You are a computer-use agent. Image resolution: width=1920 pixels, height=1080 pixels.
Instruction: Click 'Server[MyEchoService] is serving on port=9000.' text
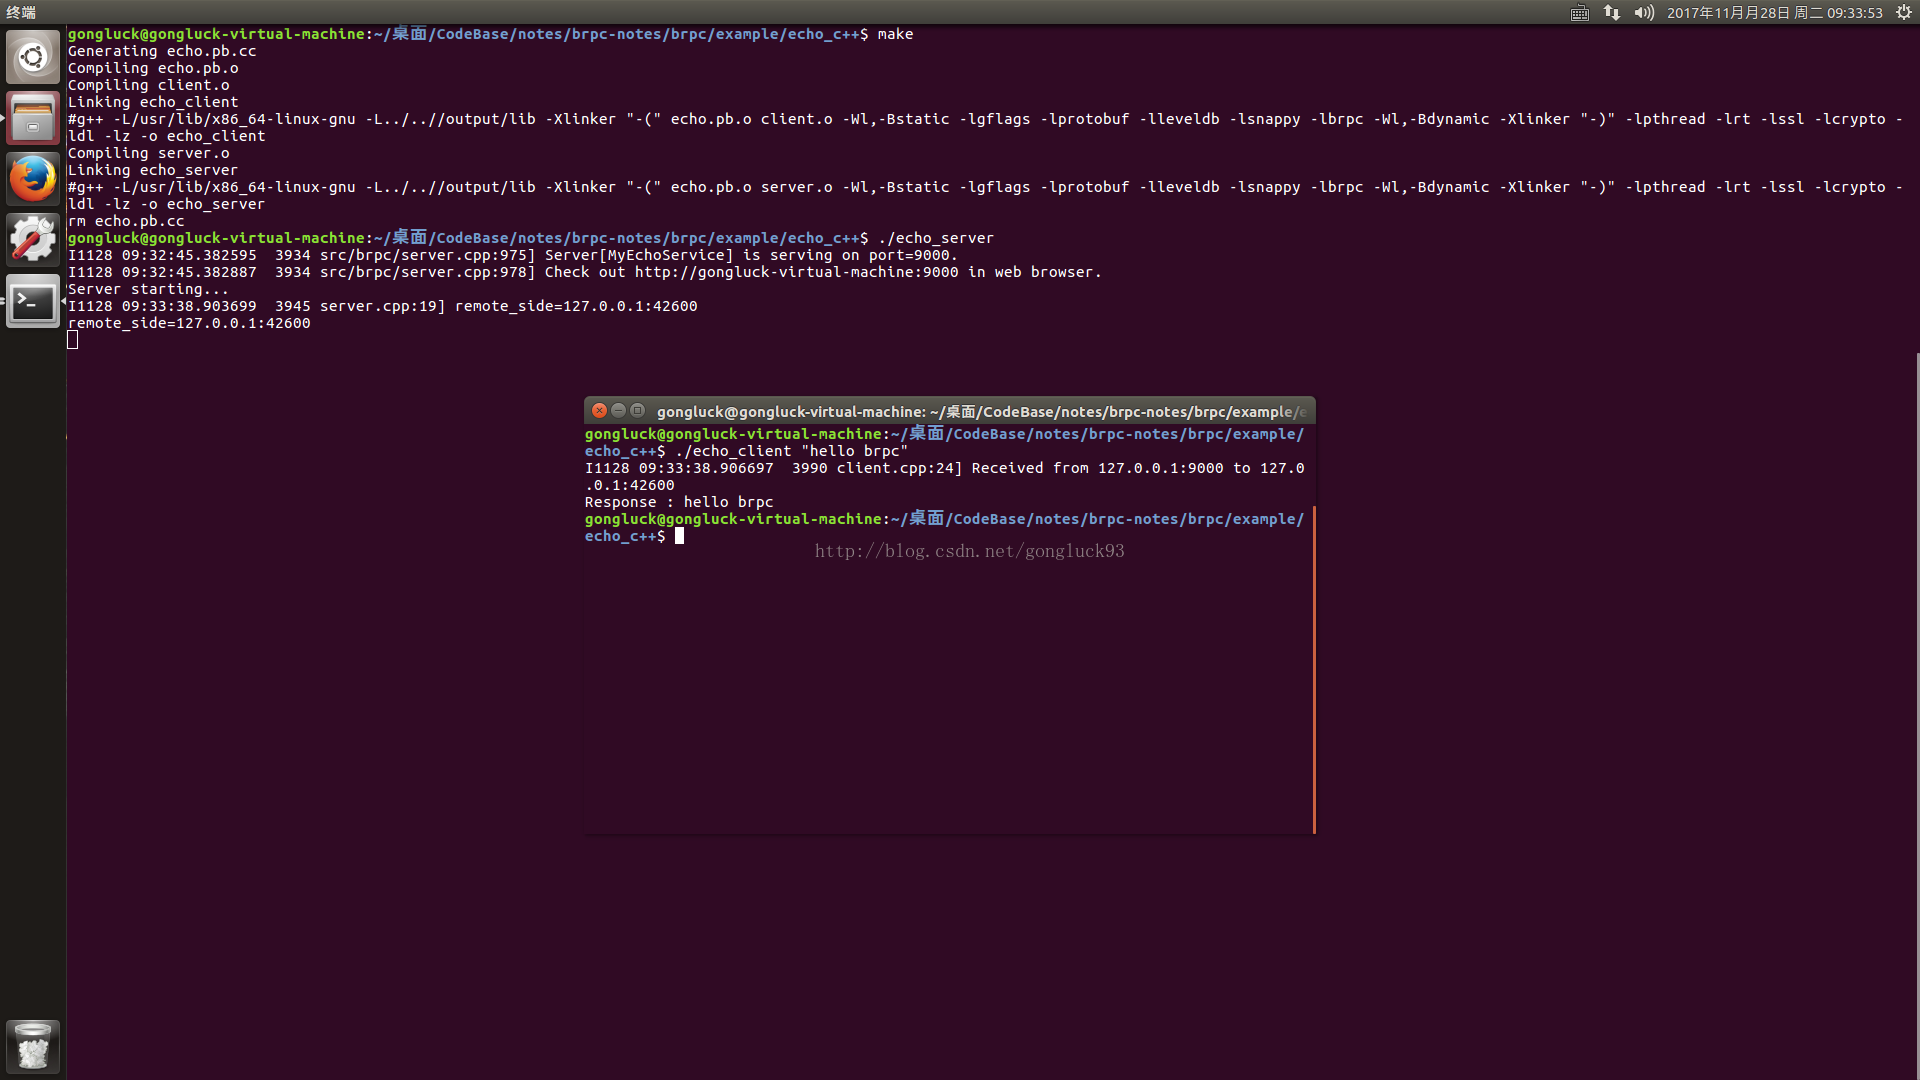click(751, 255)
